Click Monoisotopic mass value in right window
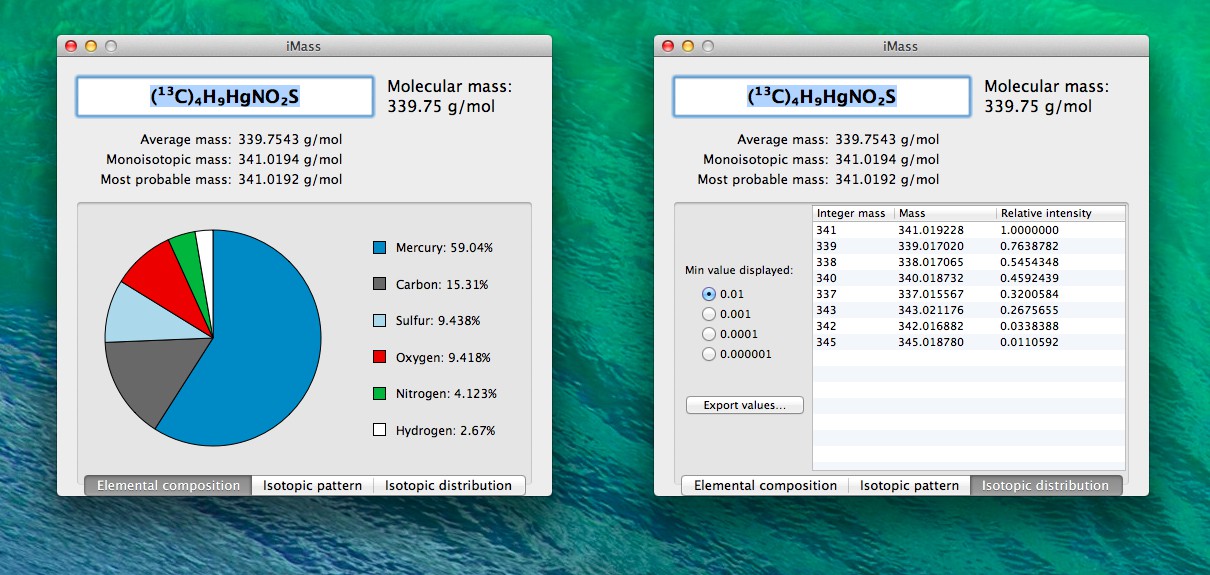1210x575 pixels. tap(887, 160)
